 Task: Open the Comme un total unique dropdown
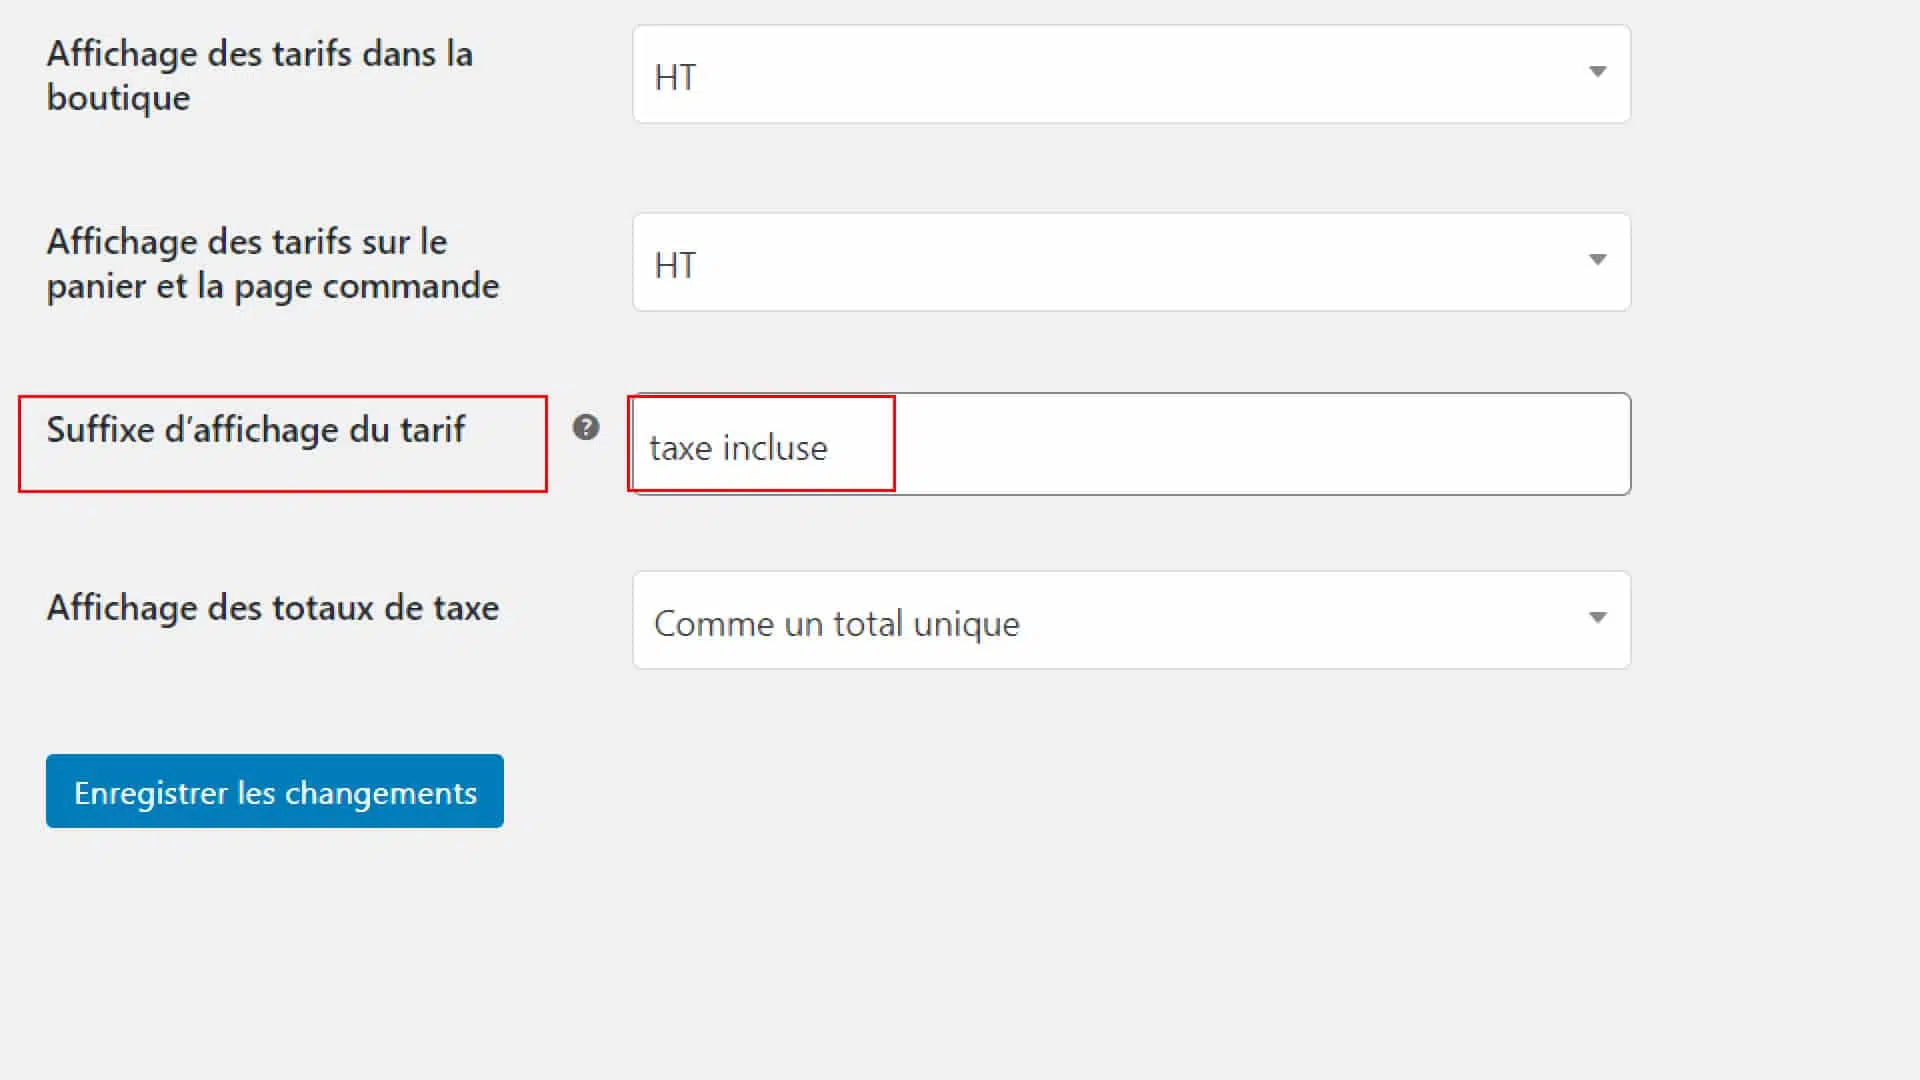1131,620
